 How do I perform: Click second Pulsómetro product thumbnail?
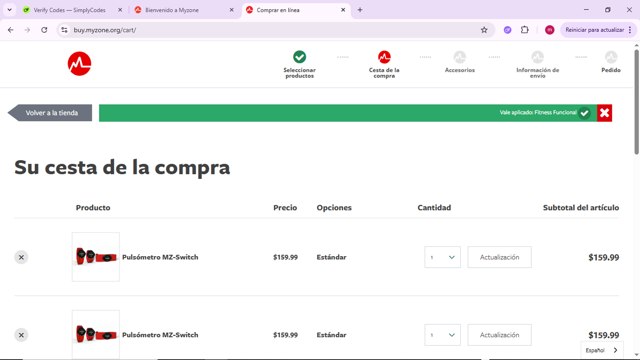coord(96,334)
